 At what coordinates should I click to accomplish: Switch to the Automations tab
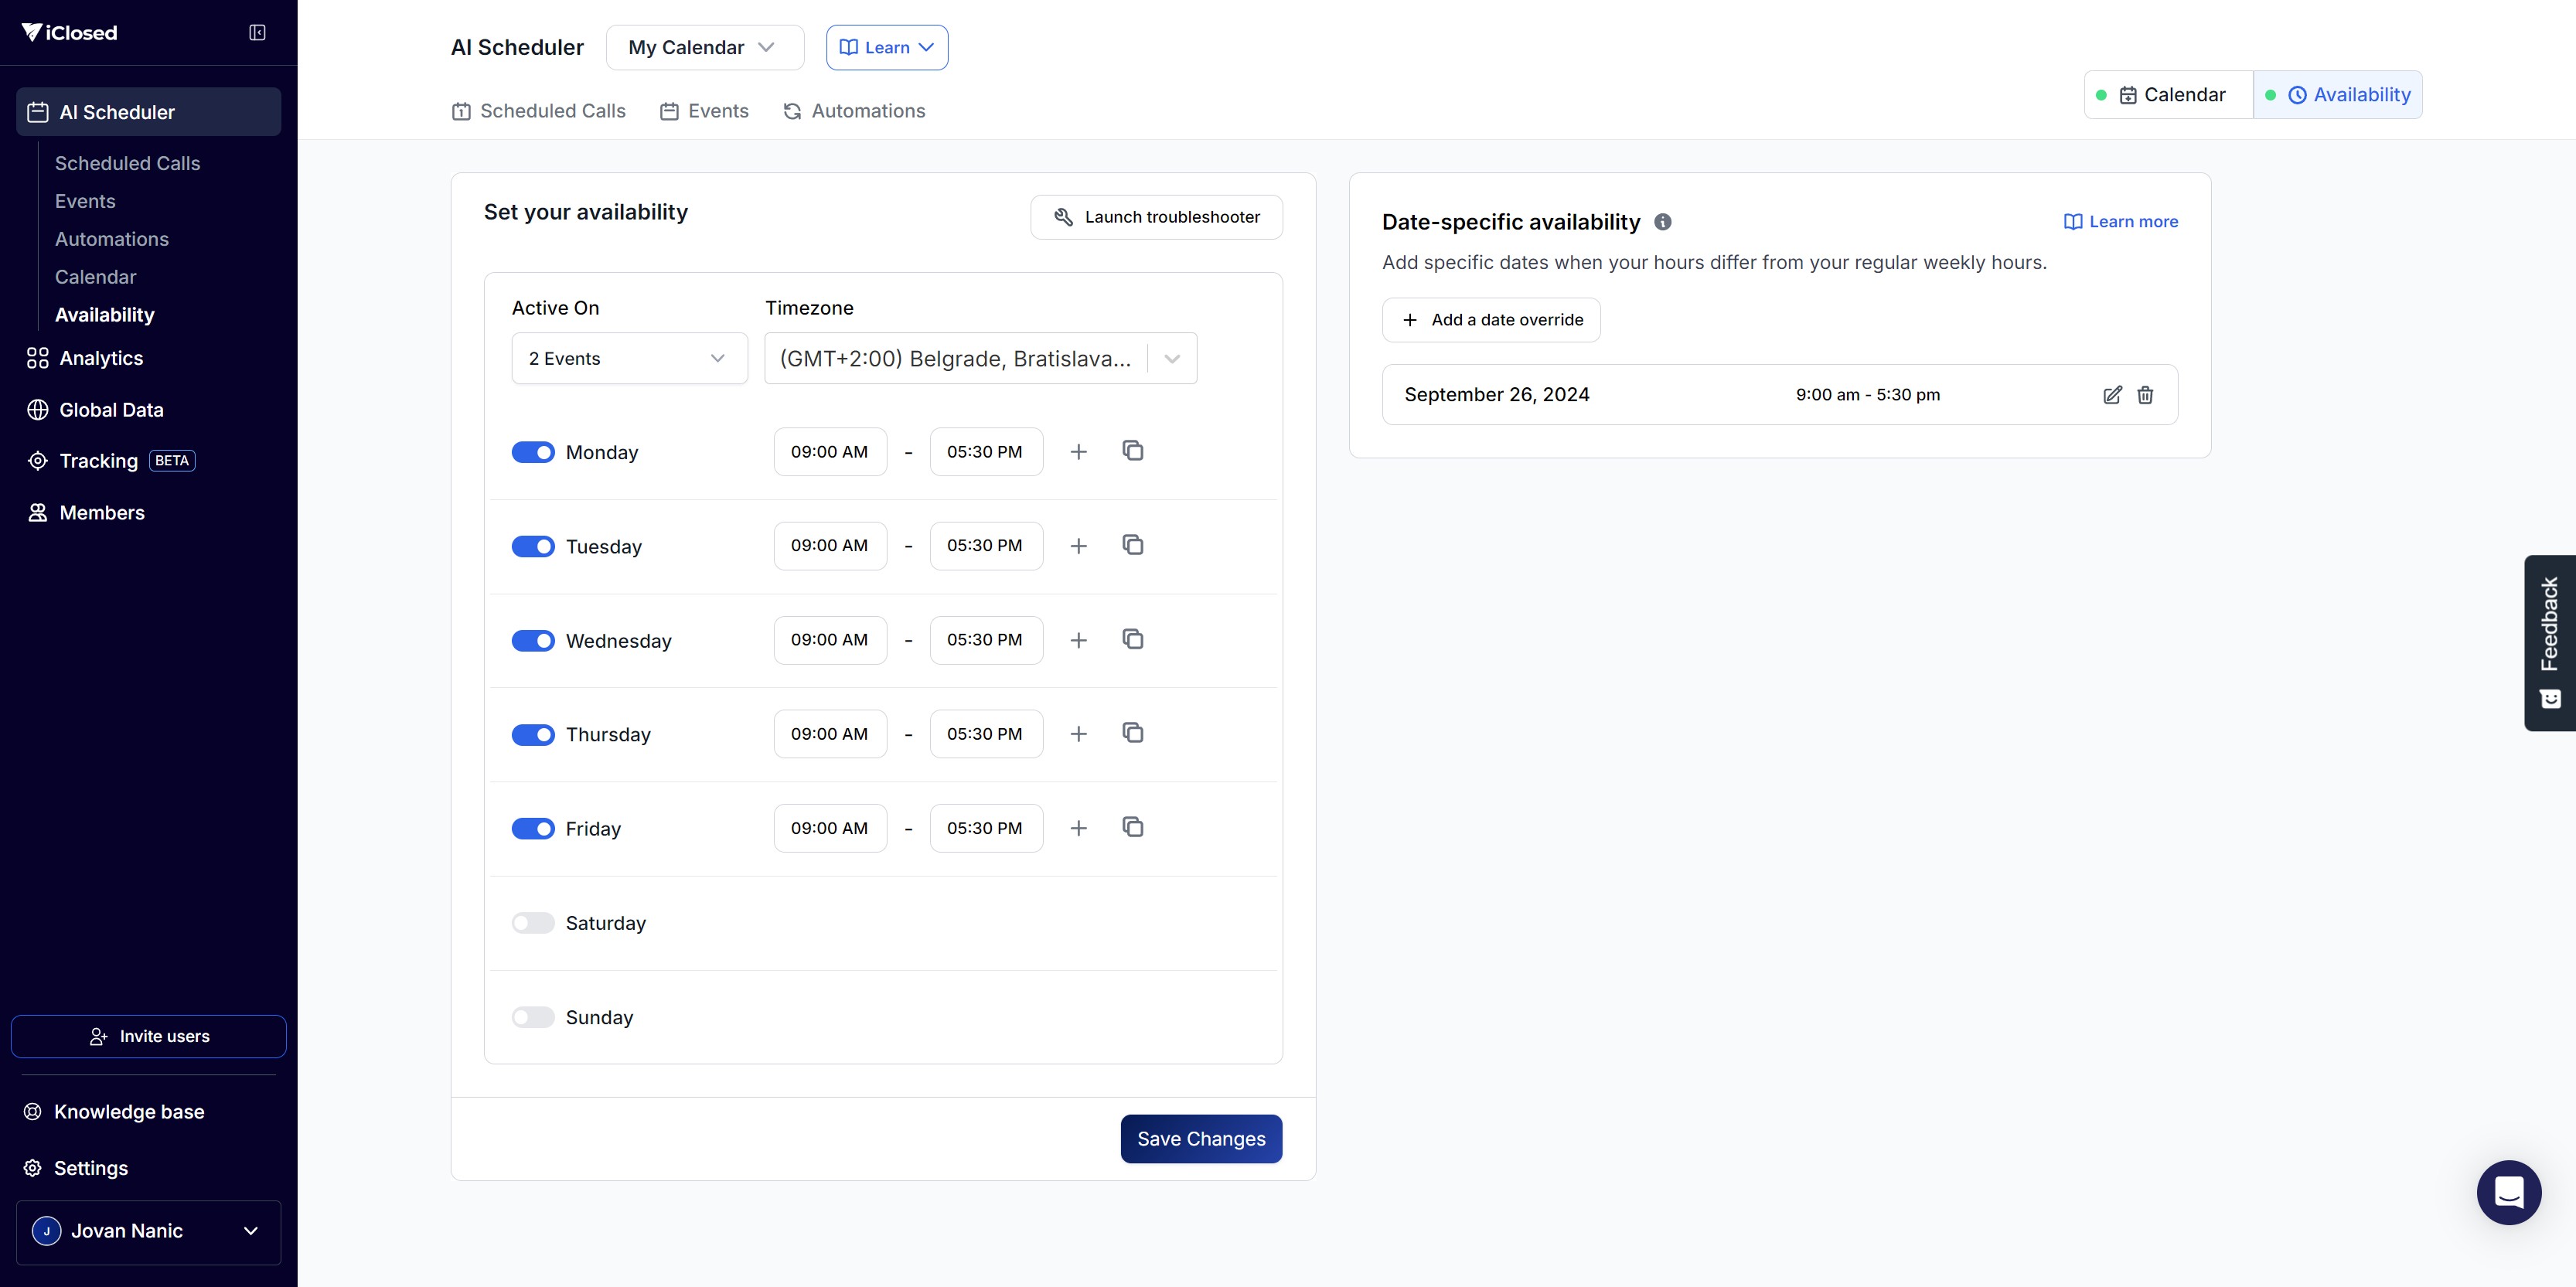854,111
